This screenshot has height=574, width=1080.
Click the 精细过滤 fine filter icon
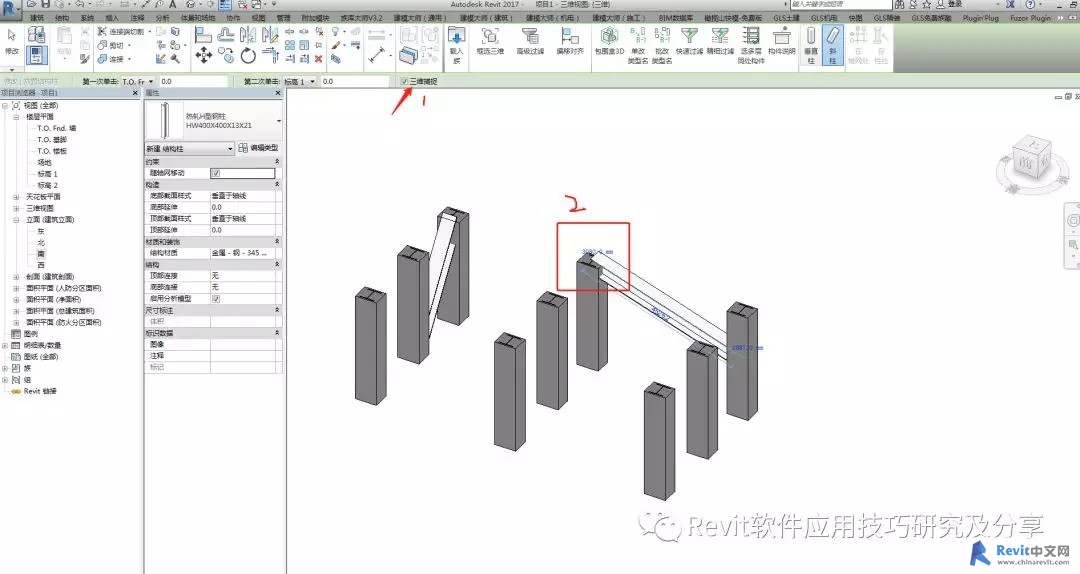720,41
